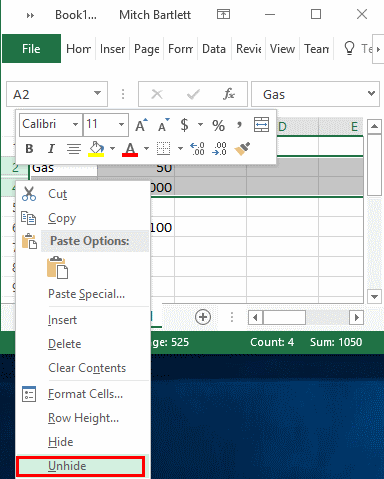This screenshot has width=384, height=479.
Task: Click the Sum: 1050 status bar value
Action: click(336, 342)
